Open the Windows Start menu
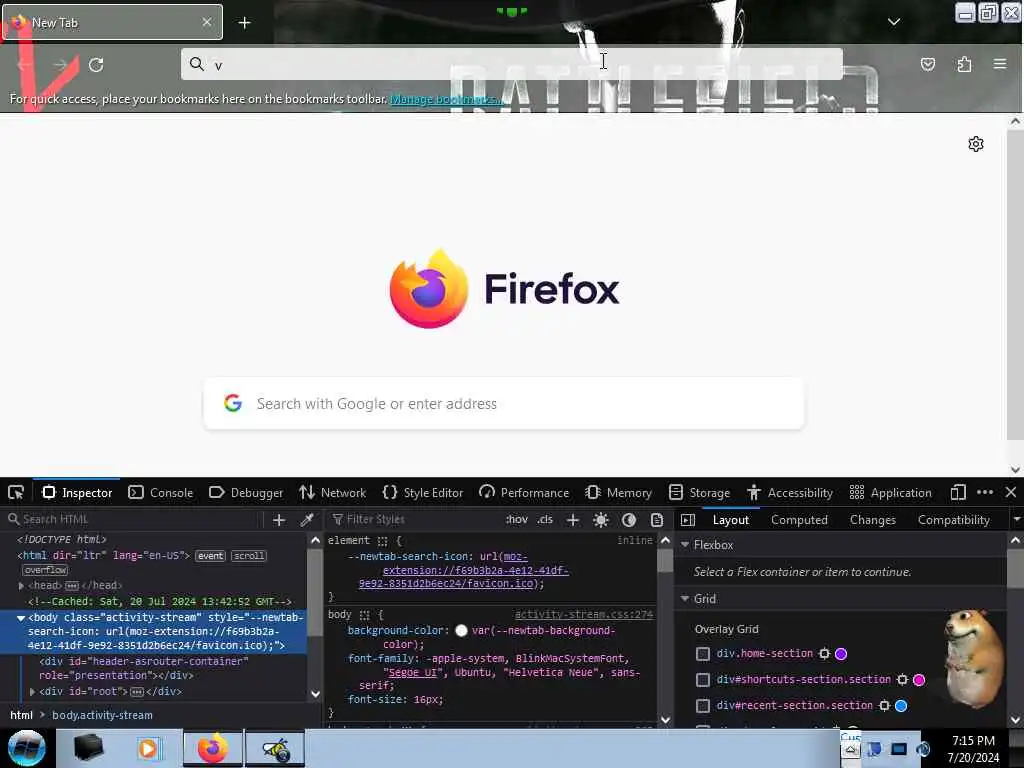This screenshot has width=1024, height=768. coord(26,748)
